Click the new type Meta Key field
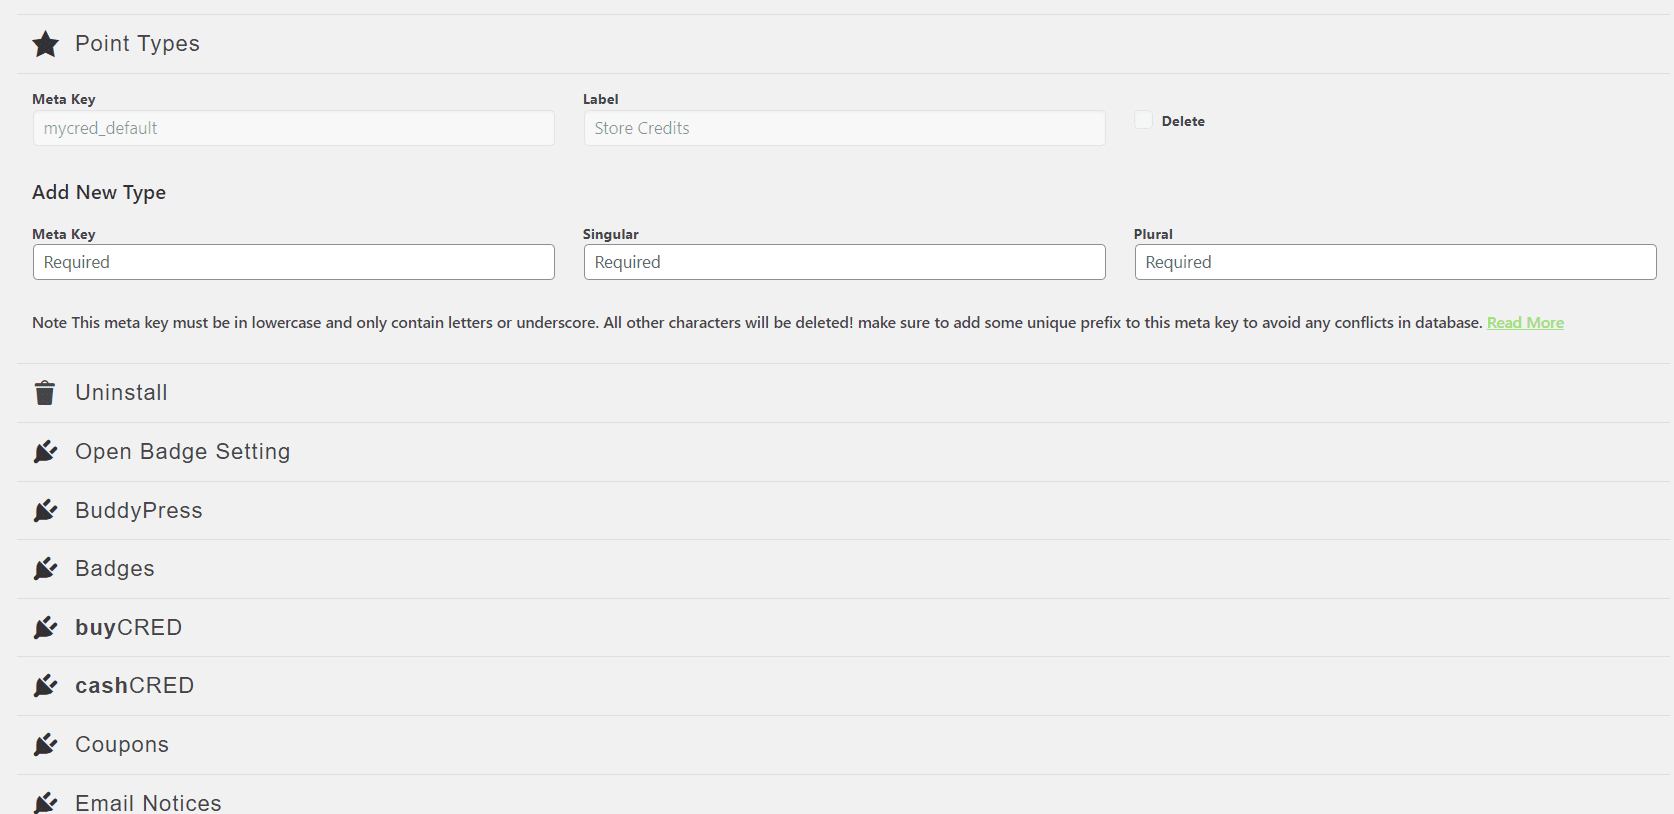The image size is (1674, 814). pyautogui.click(x=293, y=262)
